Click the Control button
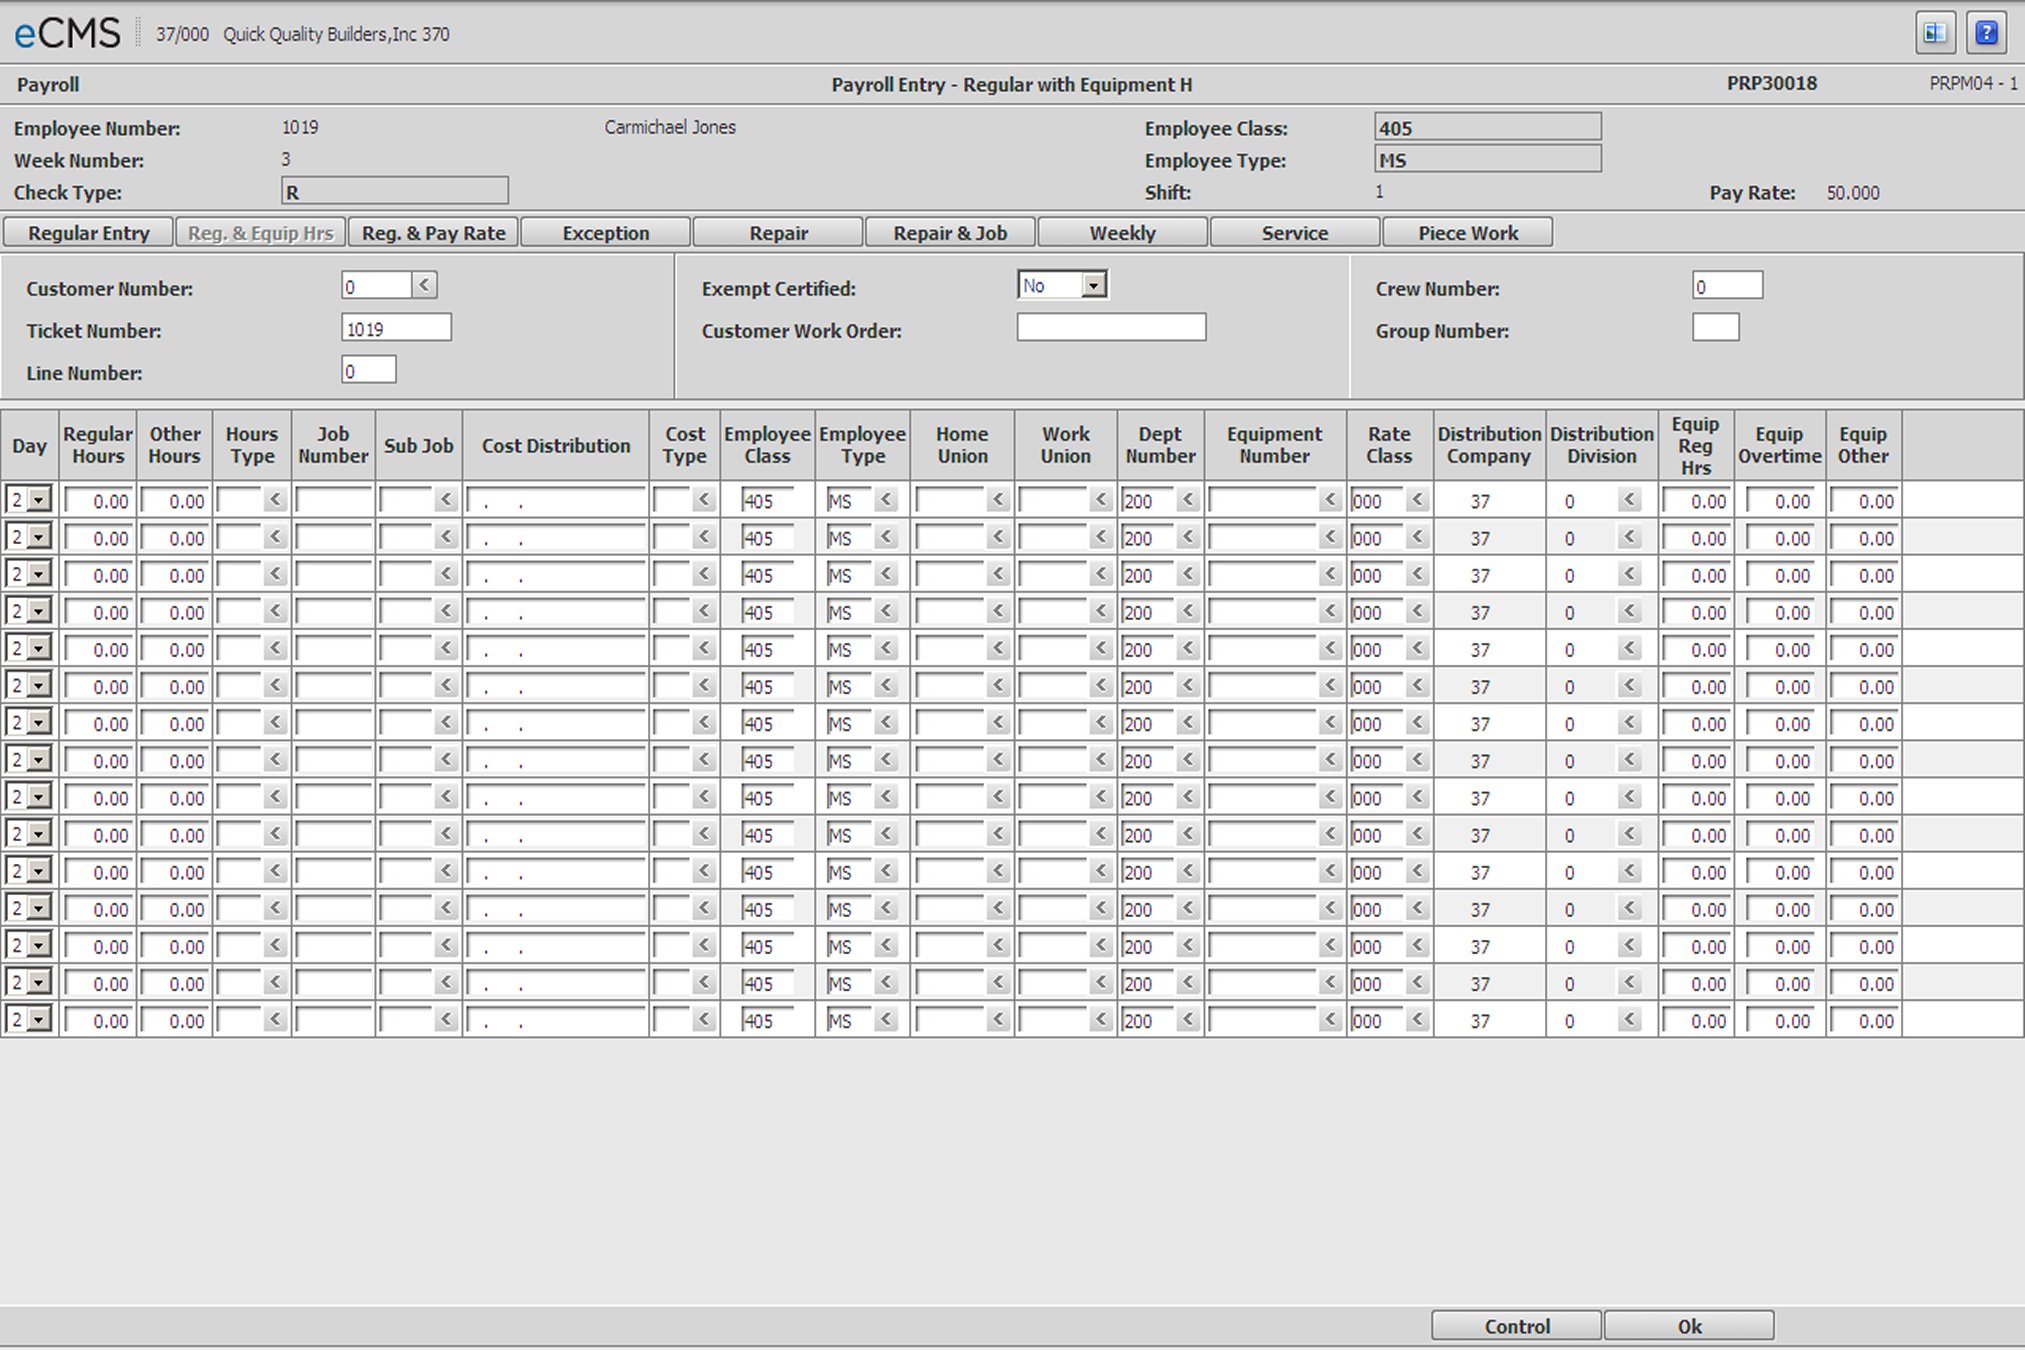2025x1350 pixels. click(1516, 1326)
